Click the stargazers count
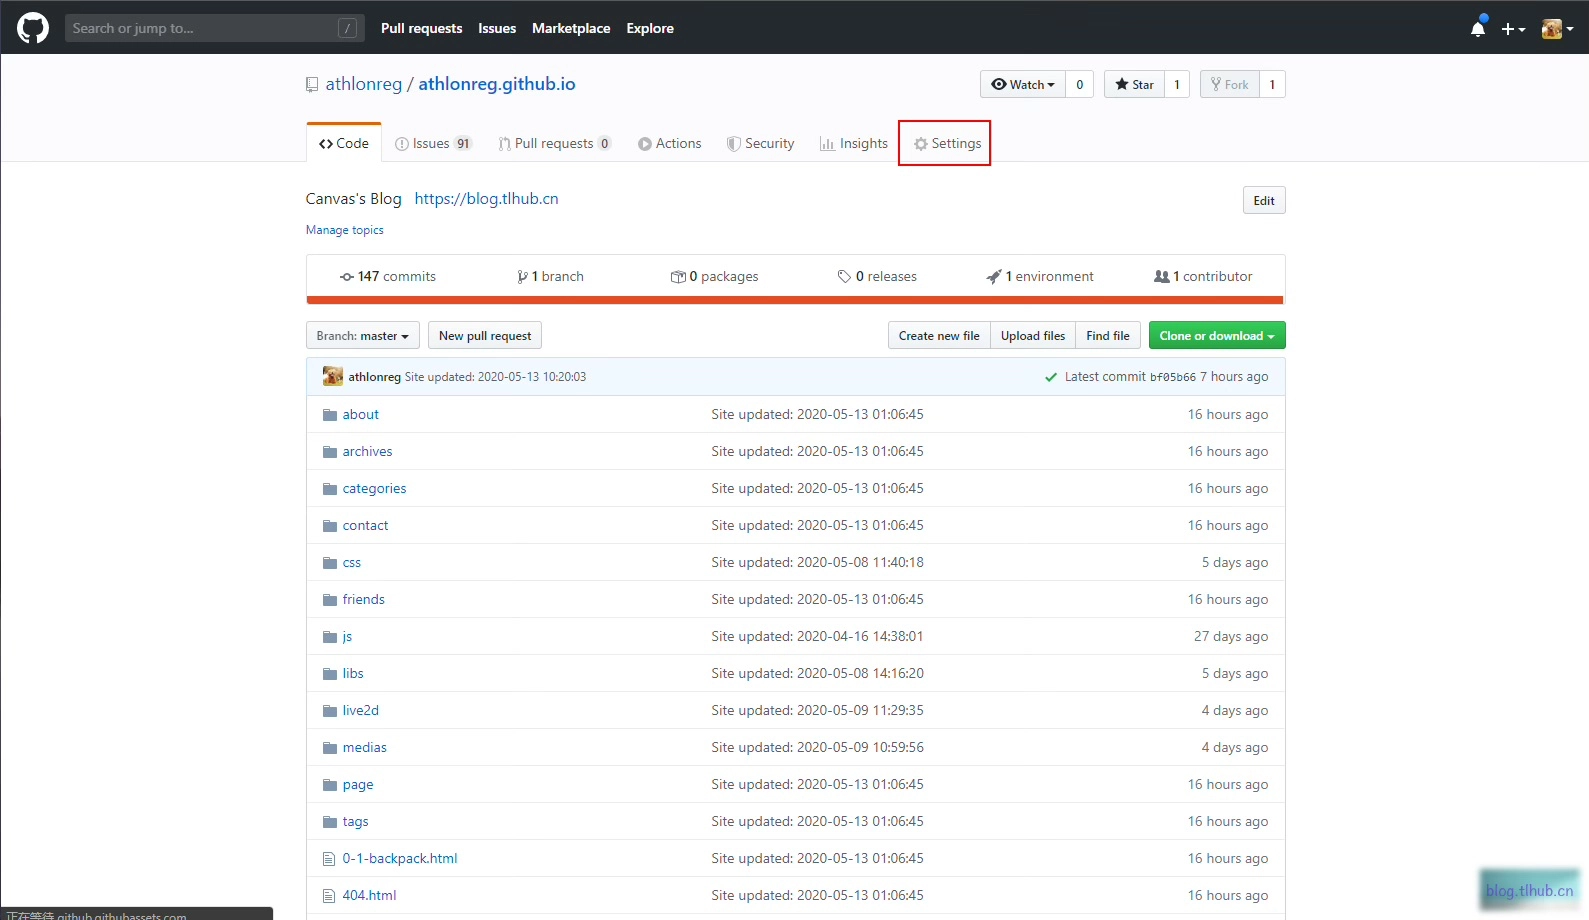This screenshot has height=920, width=1589. 1177,84
